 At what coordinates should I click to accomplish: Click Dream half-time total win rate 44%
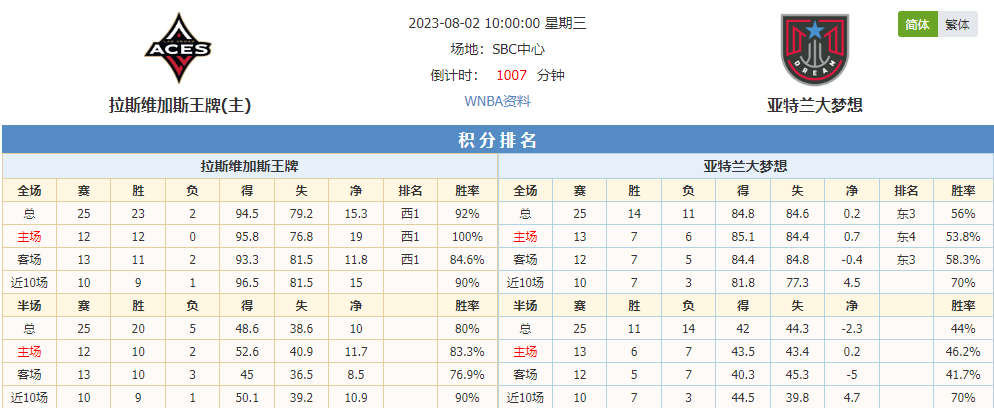[x=963, y=329]
